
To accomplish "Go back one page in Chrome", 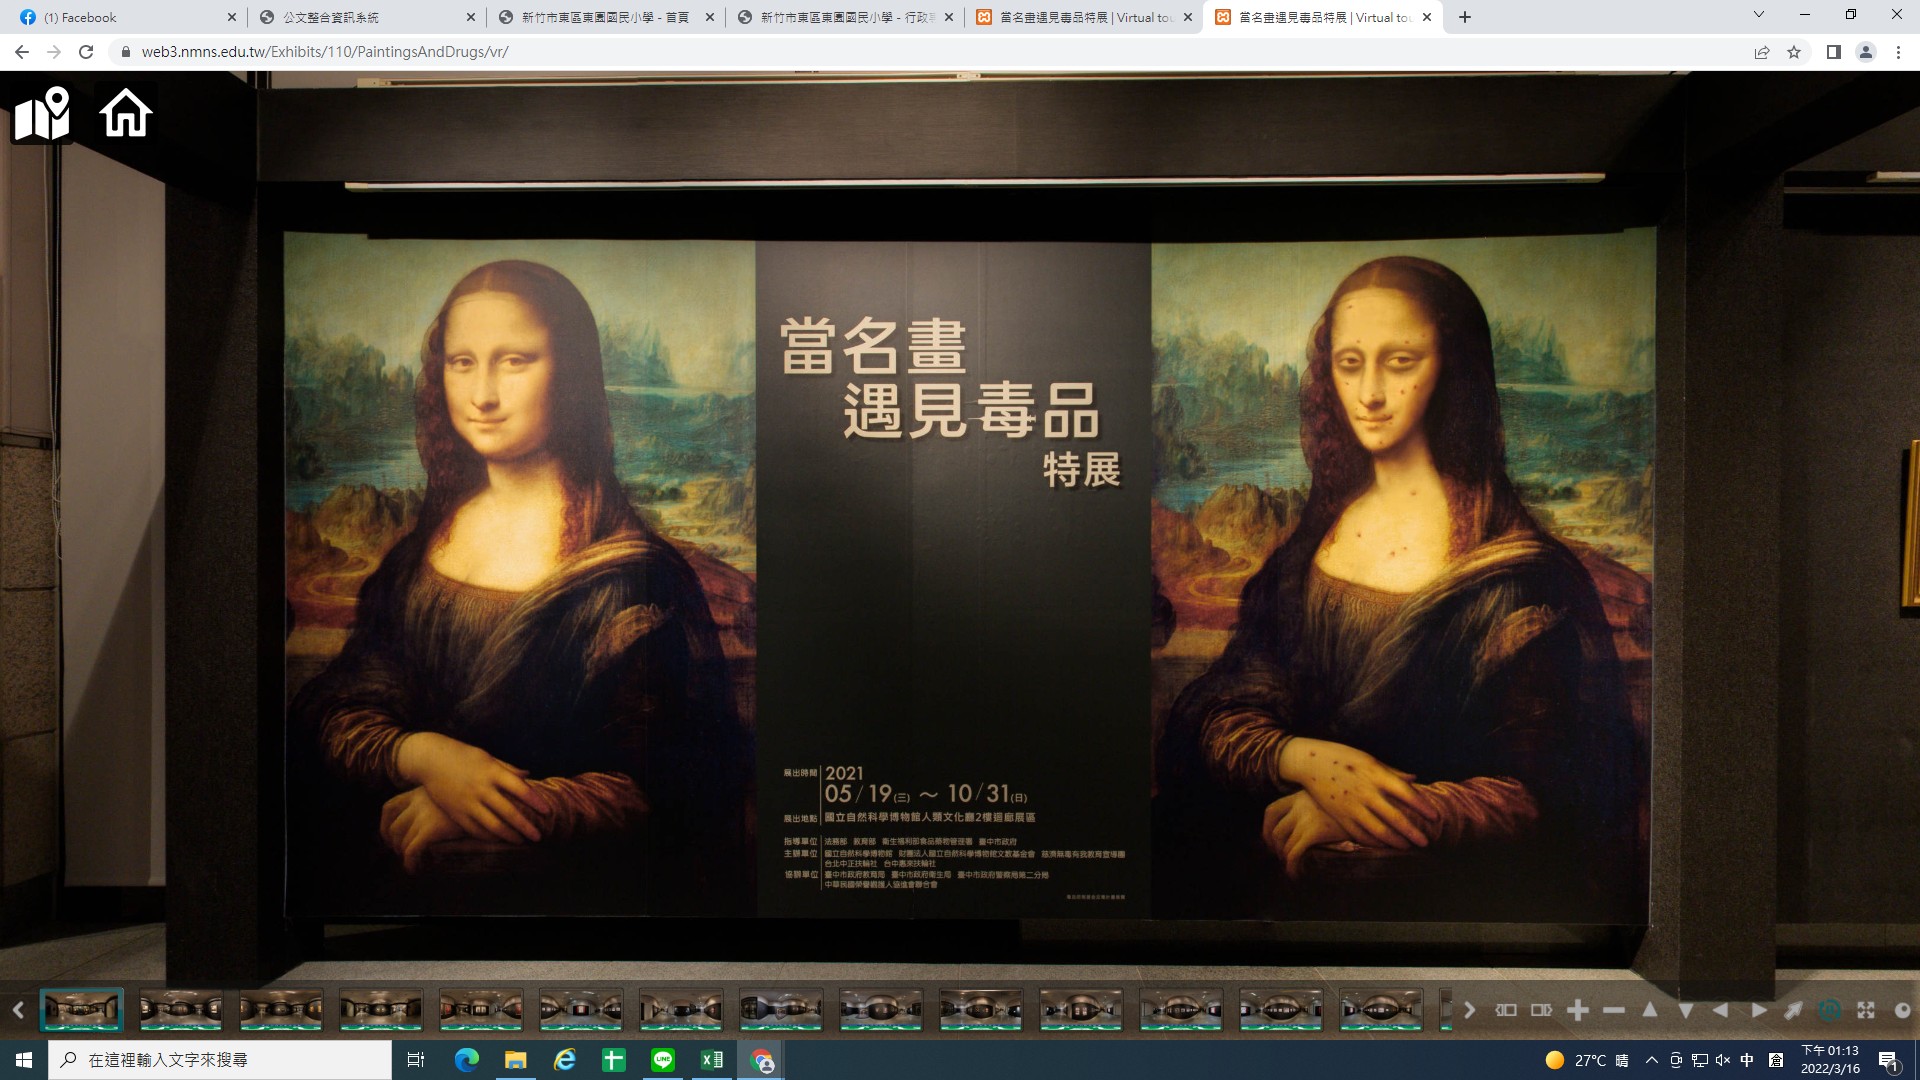I will (x=22, y=52).
